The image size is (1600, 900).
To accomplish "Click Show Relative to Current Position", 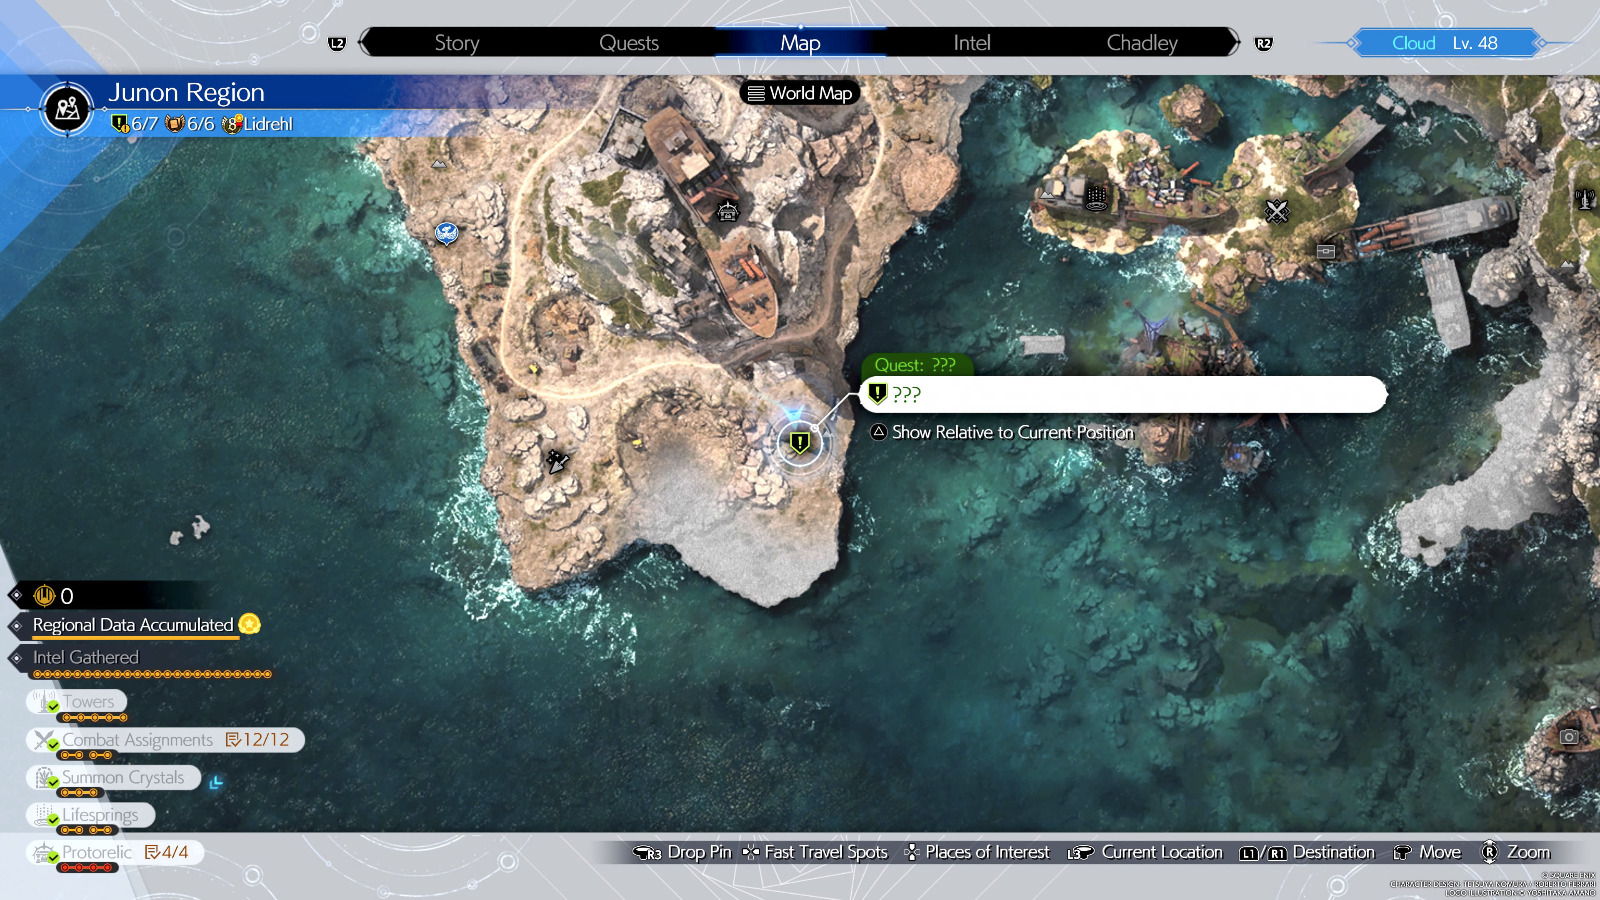I will (1002, 432).
